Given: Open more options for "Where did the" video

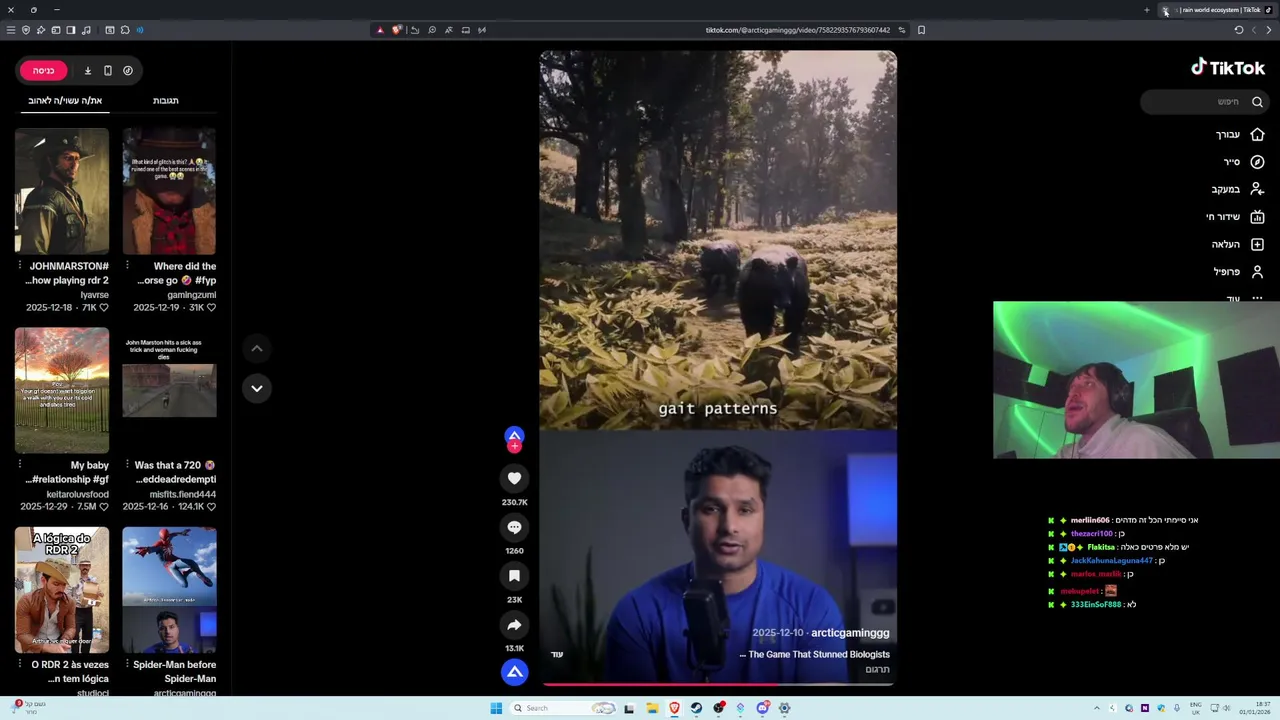Looking at the screenshot, I should 127,266.
